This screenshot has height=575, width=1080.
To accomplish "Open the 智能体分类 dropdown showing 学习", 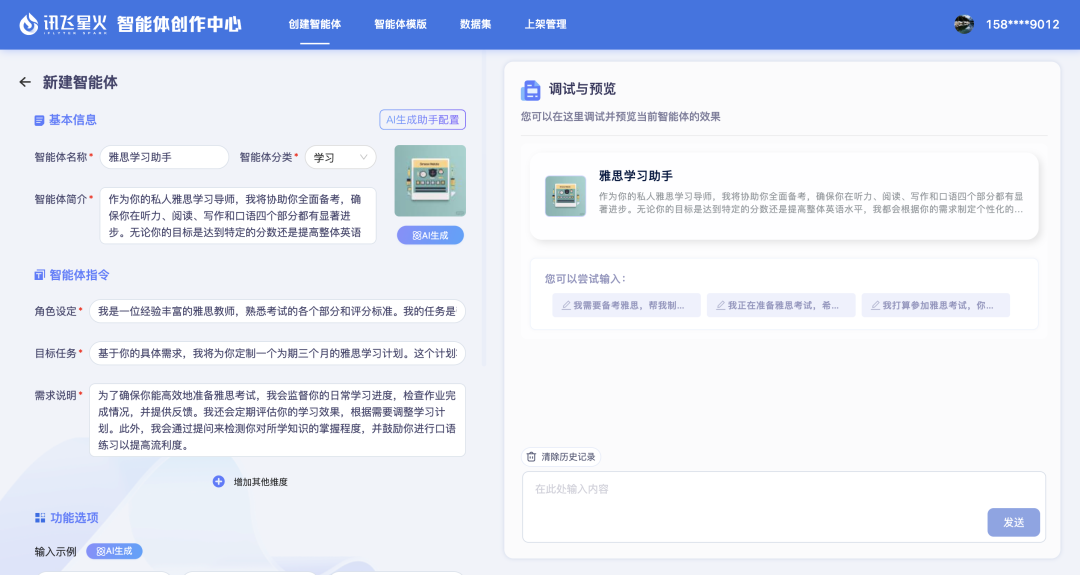I will click(340, 157).
